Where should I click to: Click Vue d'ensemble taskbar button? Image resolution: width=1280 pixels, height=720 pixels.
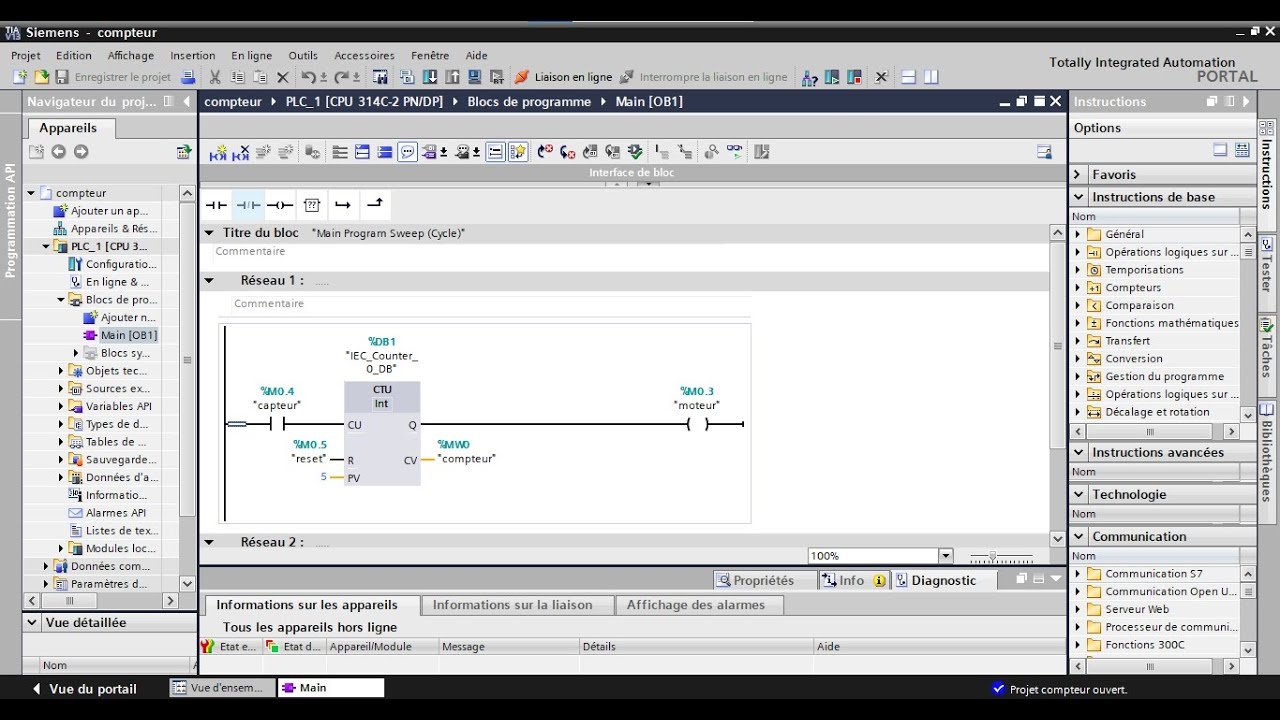[x=220, y=688]
